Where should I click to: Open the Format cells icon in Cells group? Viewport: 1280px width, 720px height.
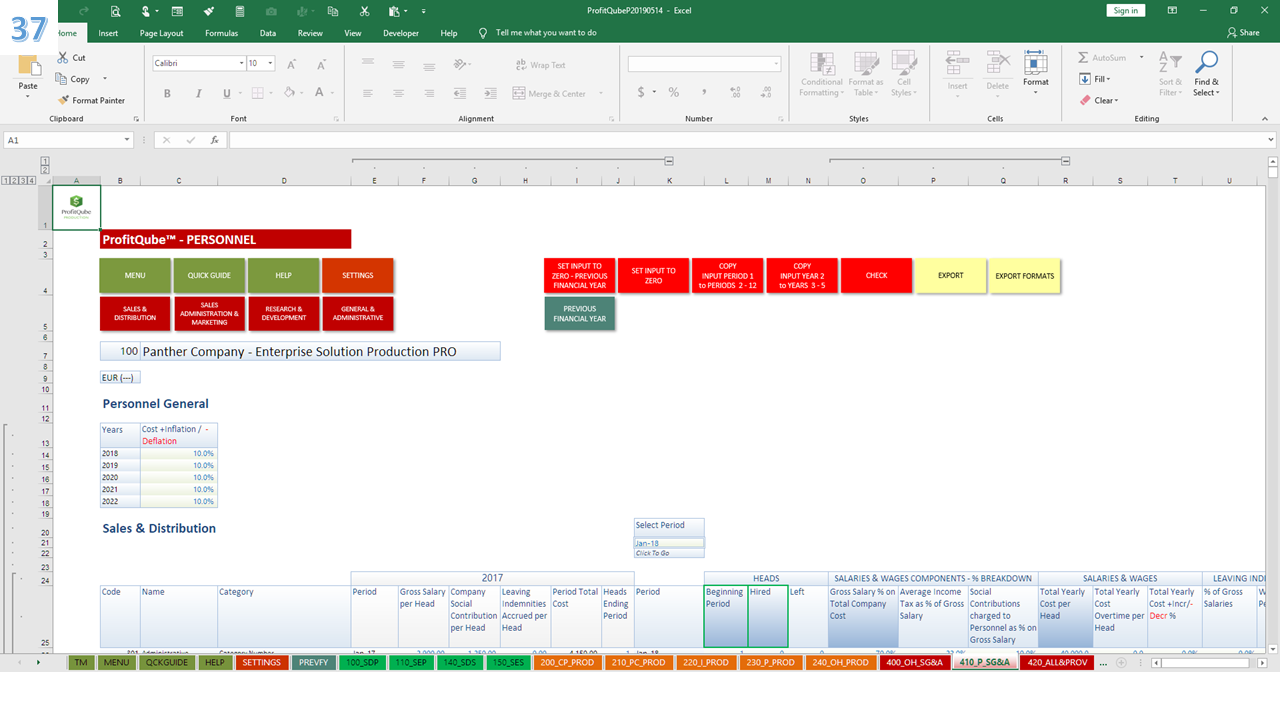click(1036, 64)
